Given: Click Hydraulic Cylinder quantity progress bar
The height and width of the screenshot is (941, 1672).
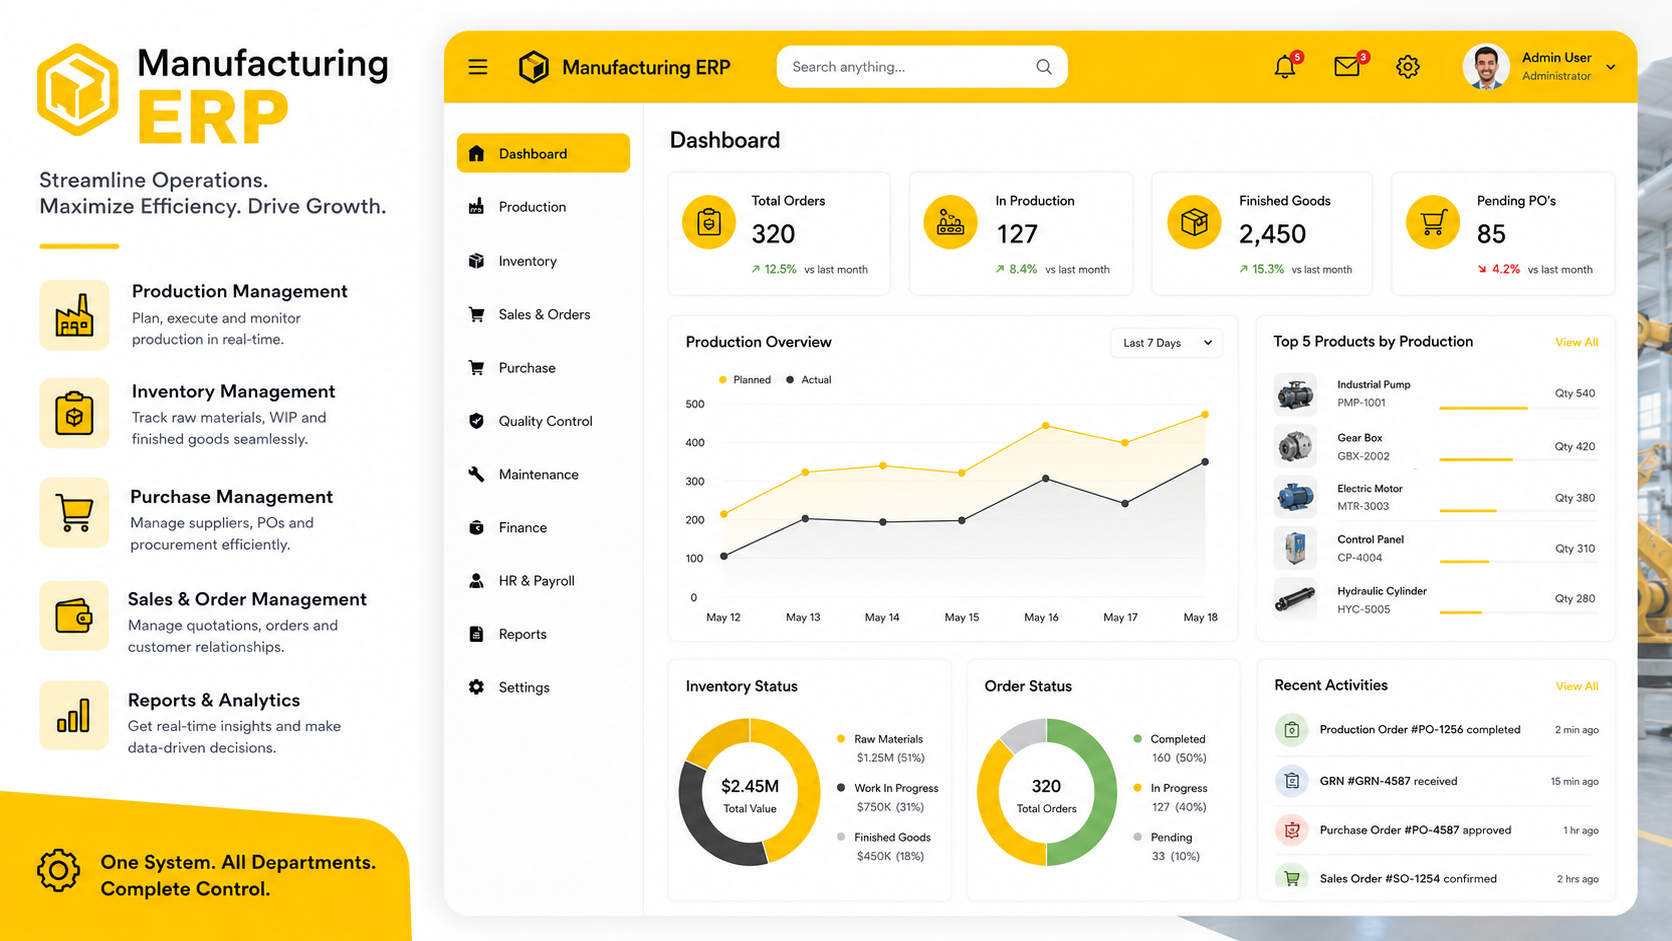Looking at the screenshot, I should click(1517, 612).
